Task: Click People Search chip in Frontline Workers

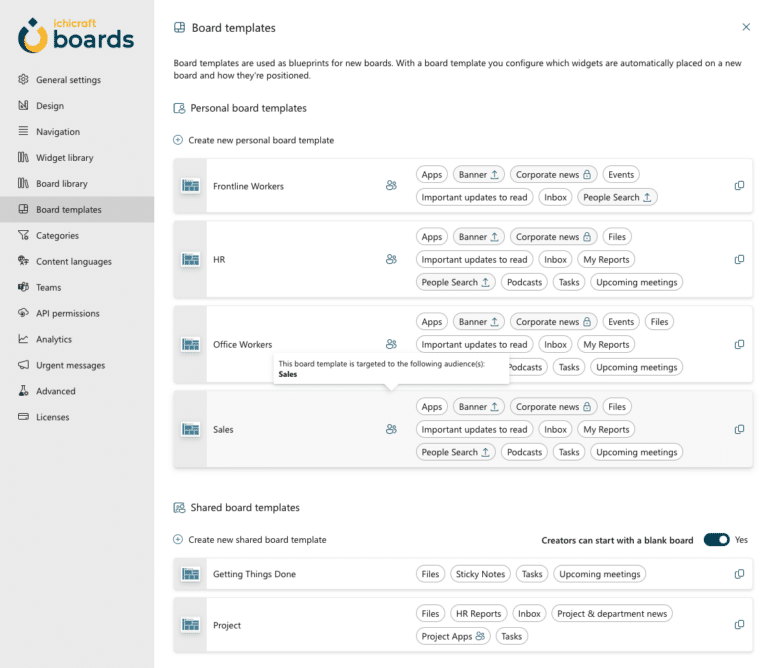Action: point(617,197)
